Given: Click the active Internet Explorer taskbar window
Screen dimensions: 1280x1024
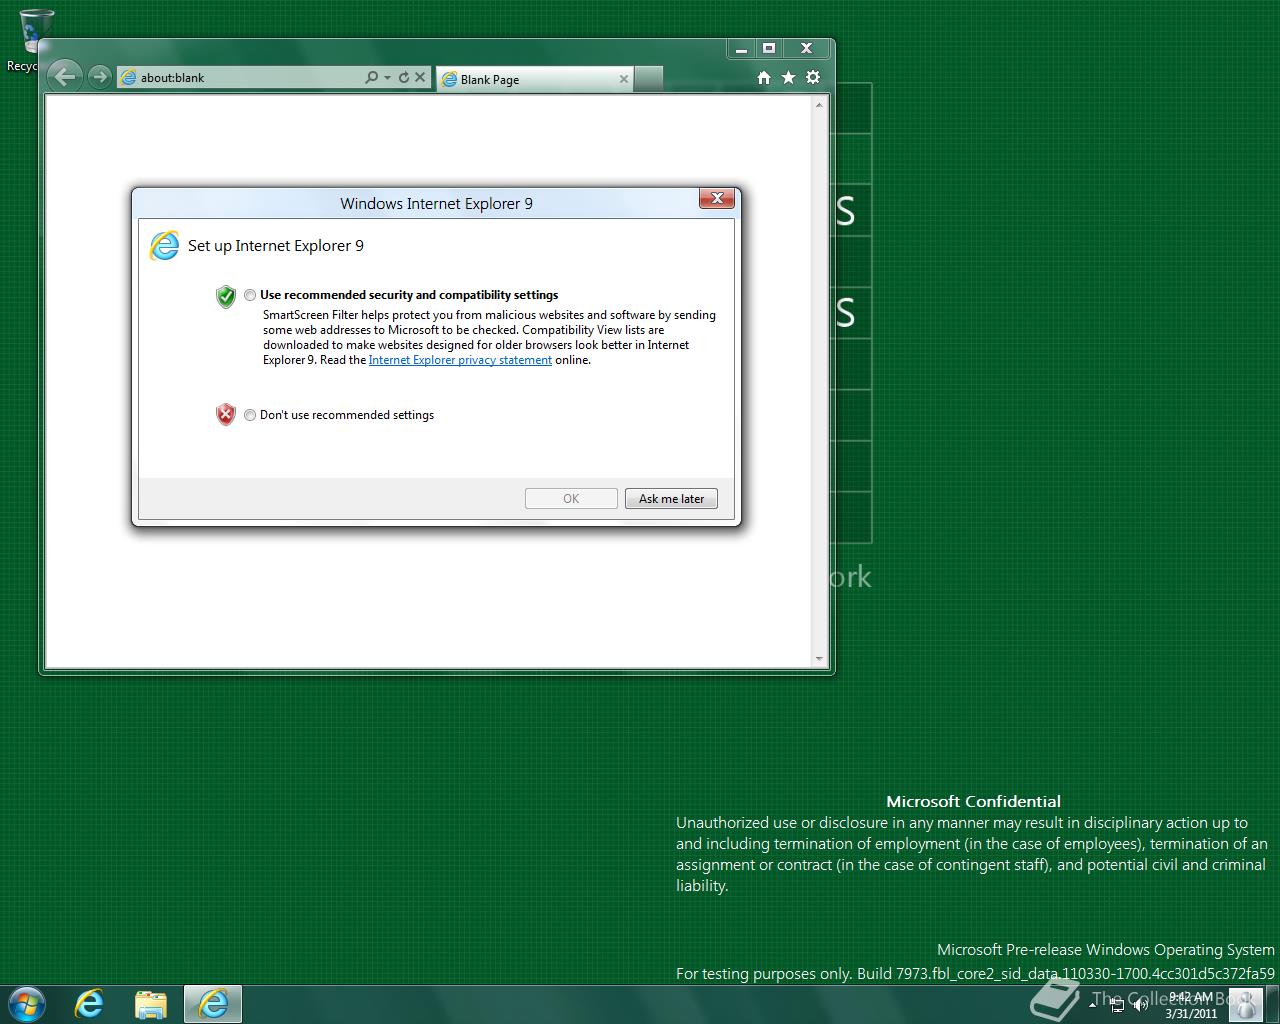Looking at the screenshot, I should tap(213, 1004).
